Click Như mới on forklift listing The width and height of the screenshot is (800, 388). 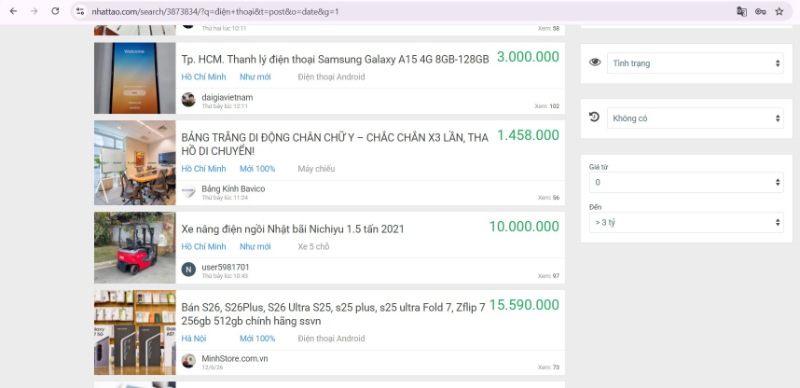pyautogui.click(x=255, y=247)
